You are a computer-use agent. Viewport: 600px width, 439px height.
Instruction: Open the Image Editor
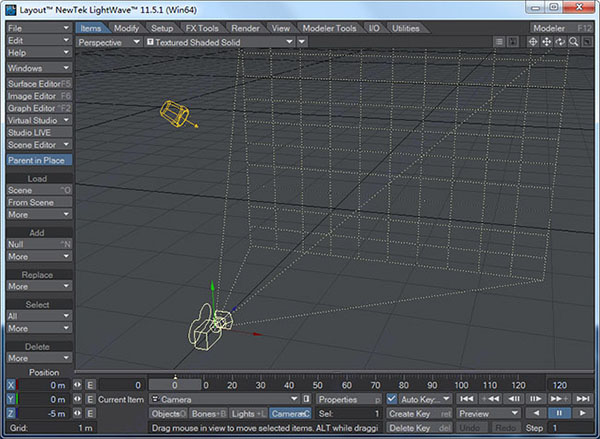coord(39,96)
